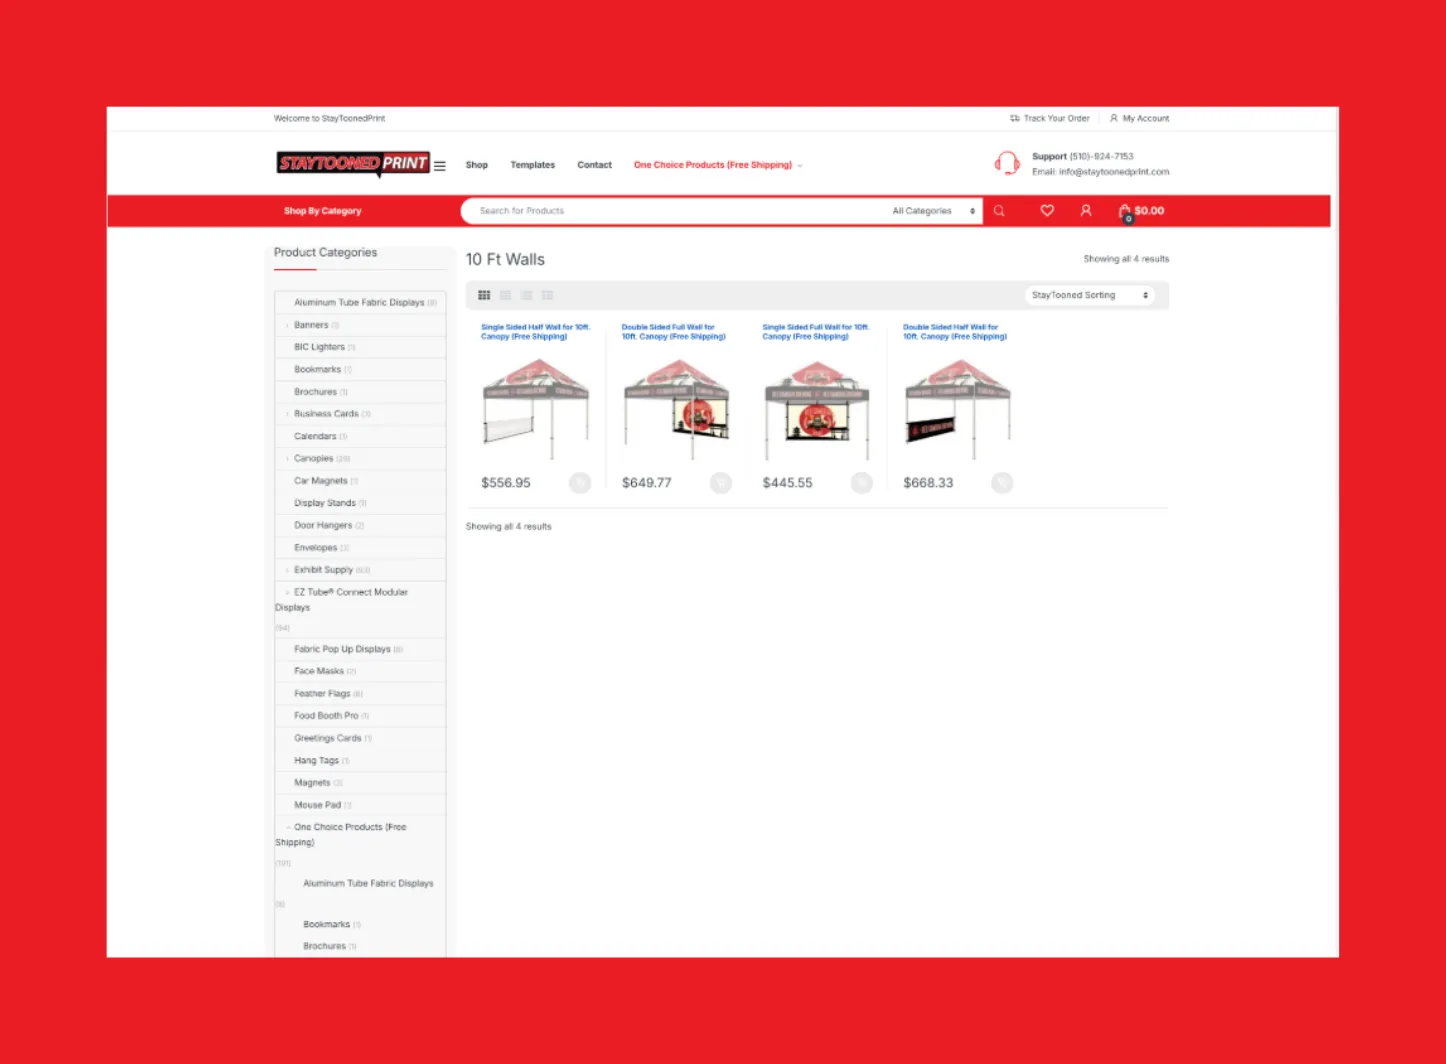Switch to grid view layout
The height and width of the screenshot is (1064, 1446).
point(484,295)
